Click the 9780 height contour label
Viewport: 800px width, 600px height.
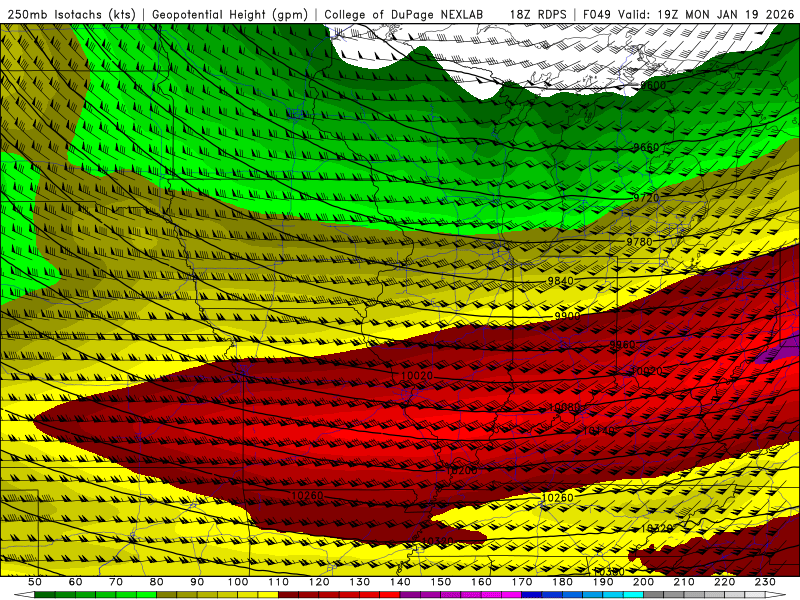click(x=639, y=242)
